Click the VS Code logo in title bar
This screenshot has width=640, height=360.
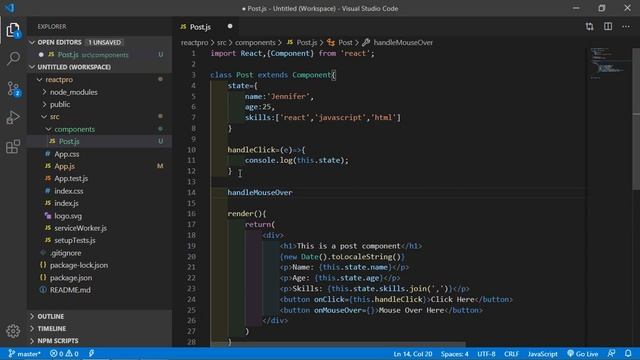(10, 8)
